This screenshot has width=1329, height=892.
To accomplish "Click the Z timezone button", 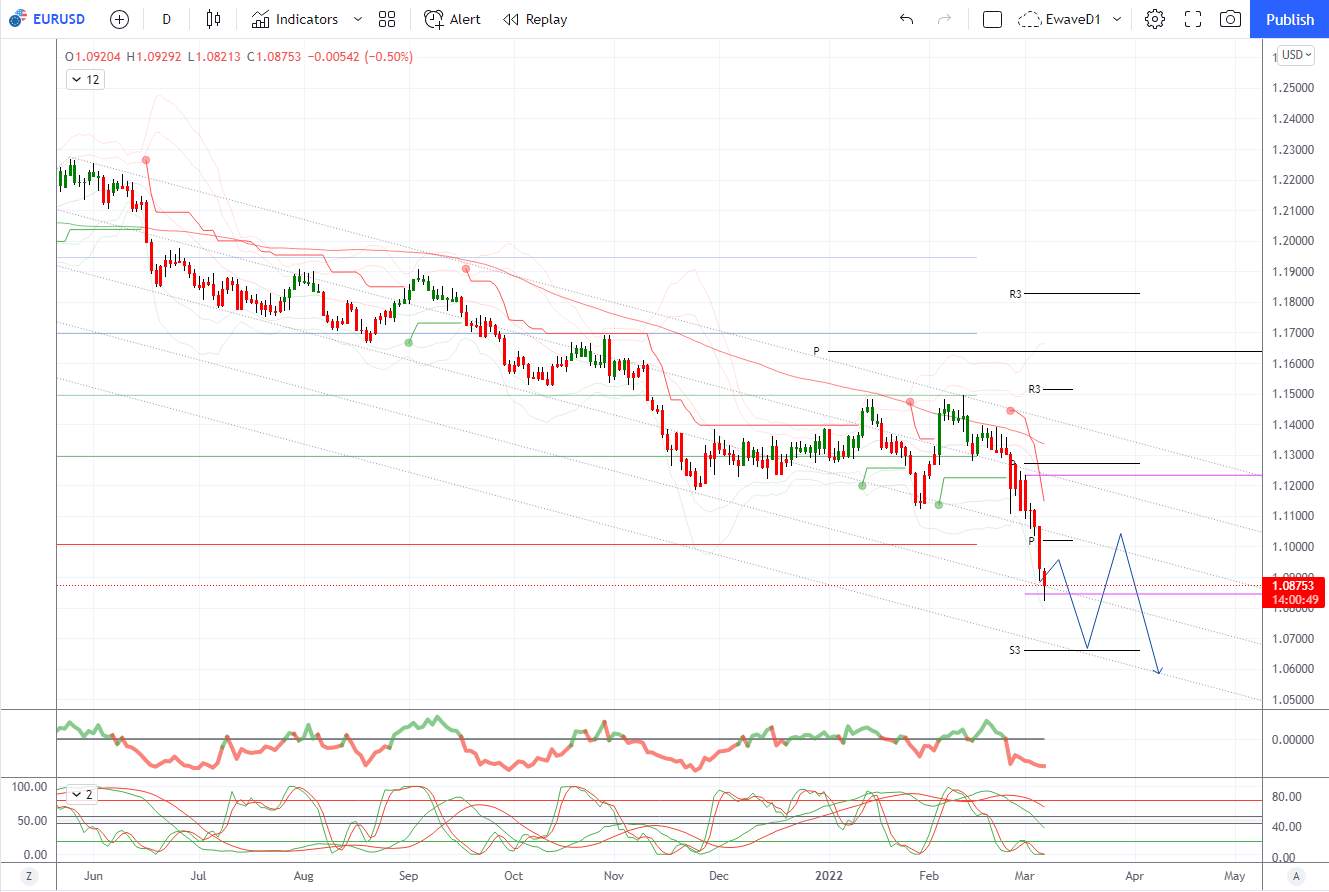I will [x=29, y=876].
